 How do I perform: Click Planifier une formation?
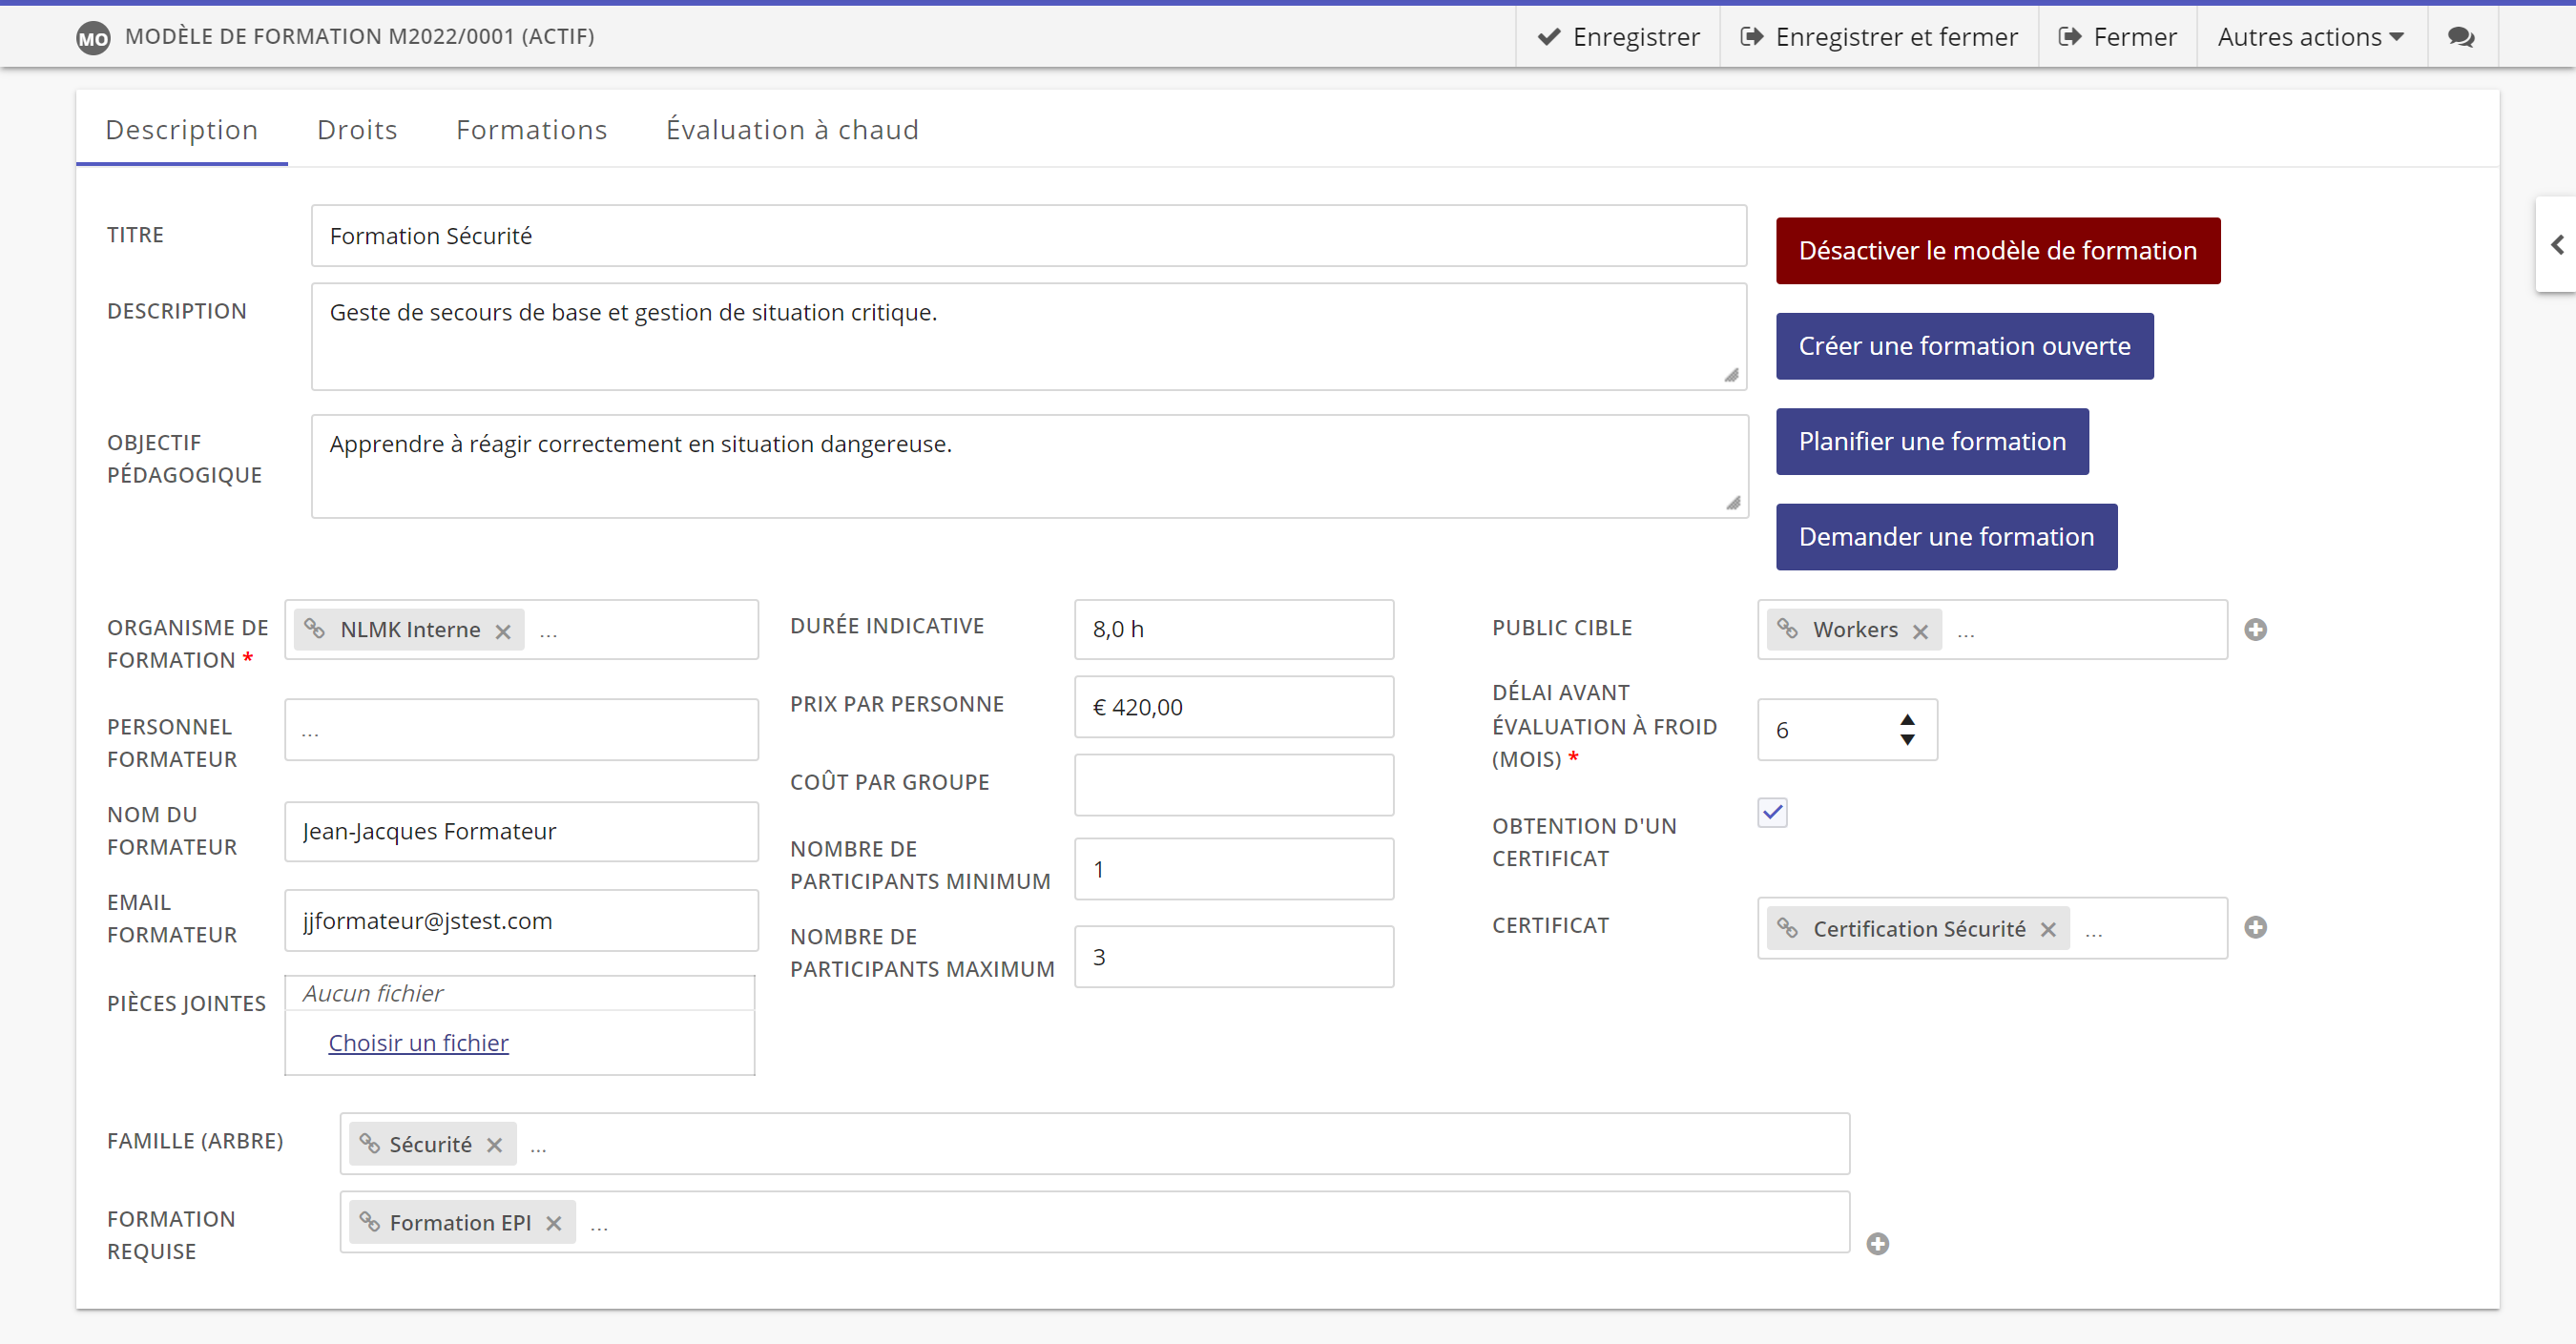click(1932, 441)
